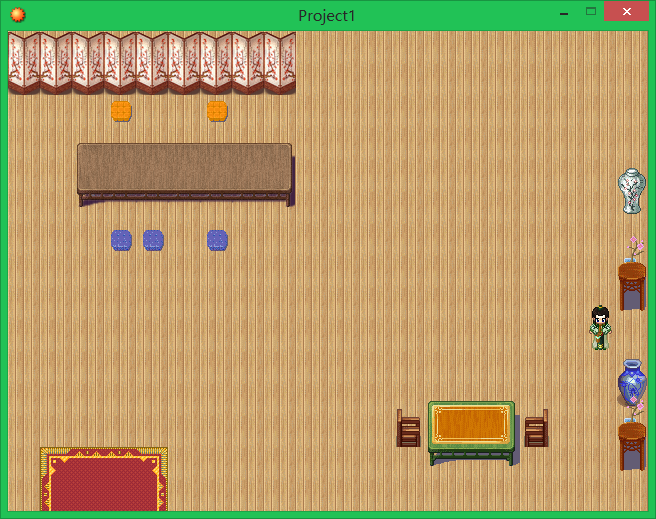Close the Project1 window

tap(626, 11)
